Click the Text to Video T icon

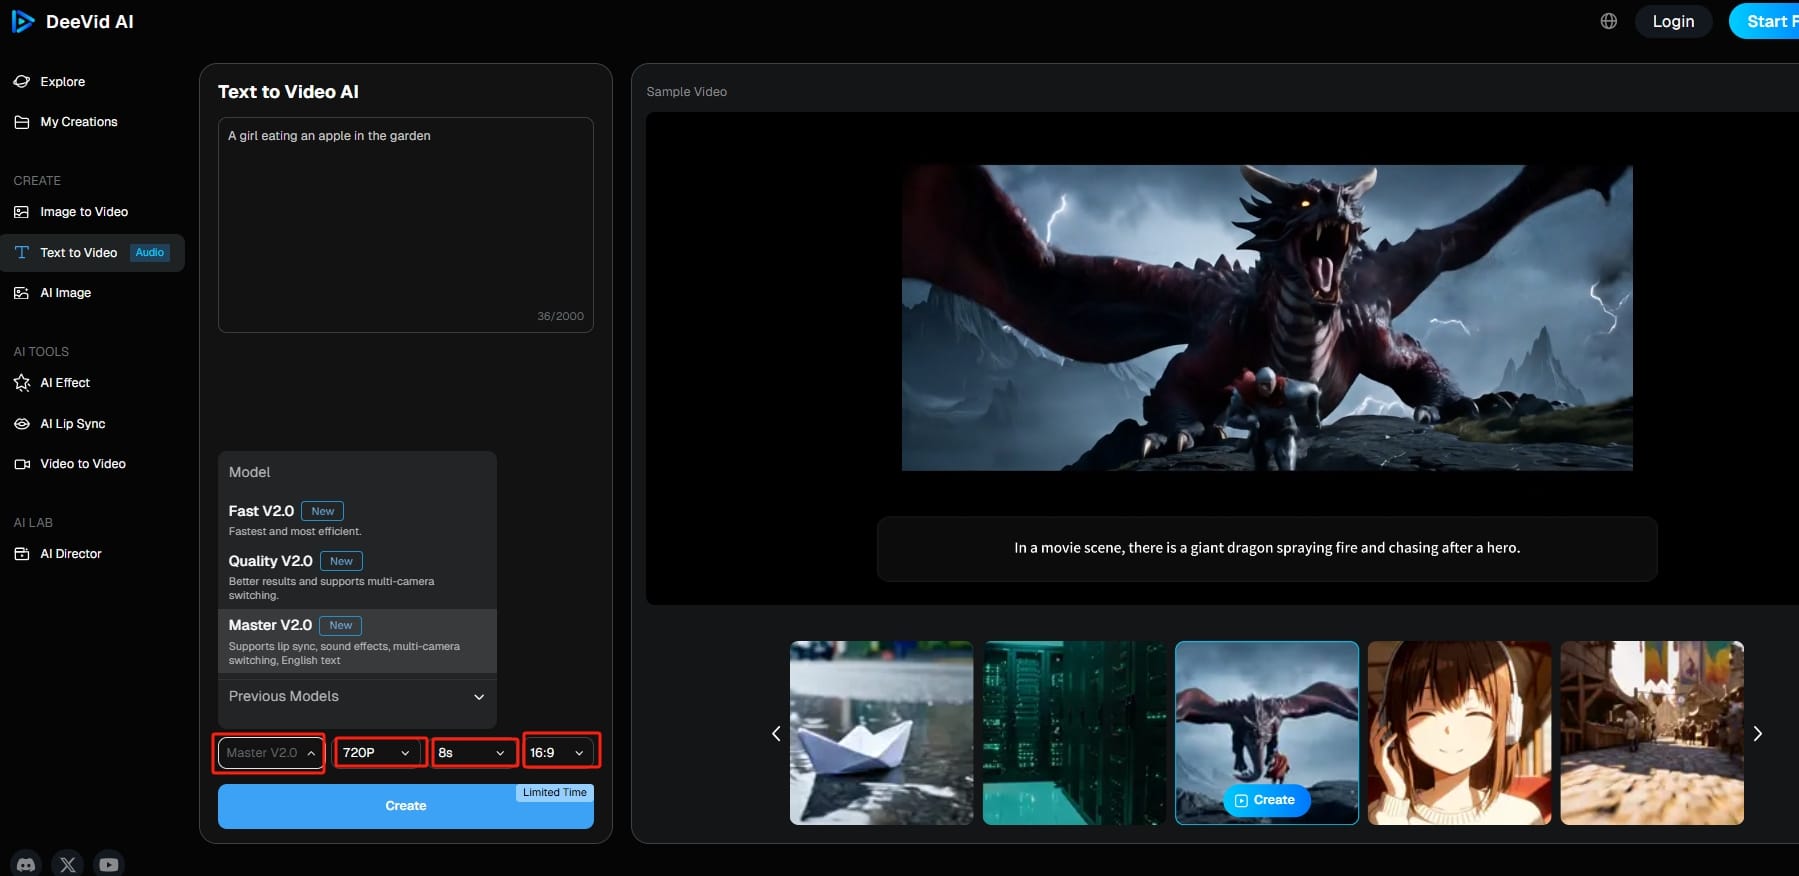coord(22,253)
